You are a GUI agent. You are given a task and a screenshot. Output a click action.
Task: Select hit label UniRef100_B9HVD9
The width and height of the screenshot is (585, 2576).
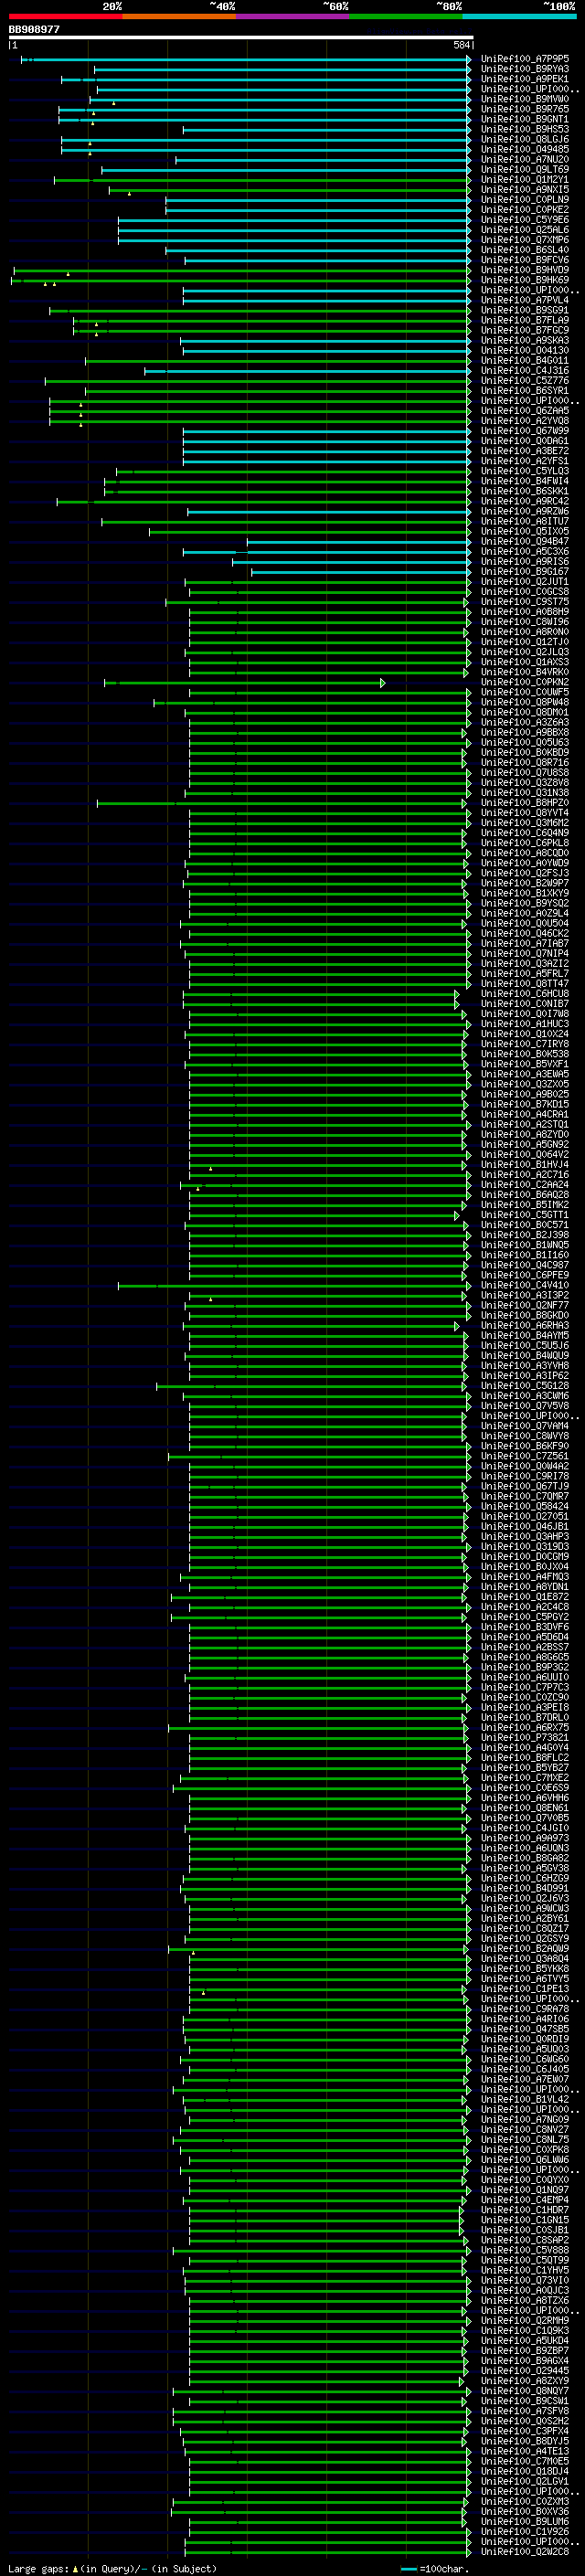click(524, 270)
